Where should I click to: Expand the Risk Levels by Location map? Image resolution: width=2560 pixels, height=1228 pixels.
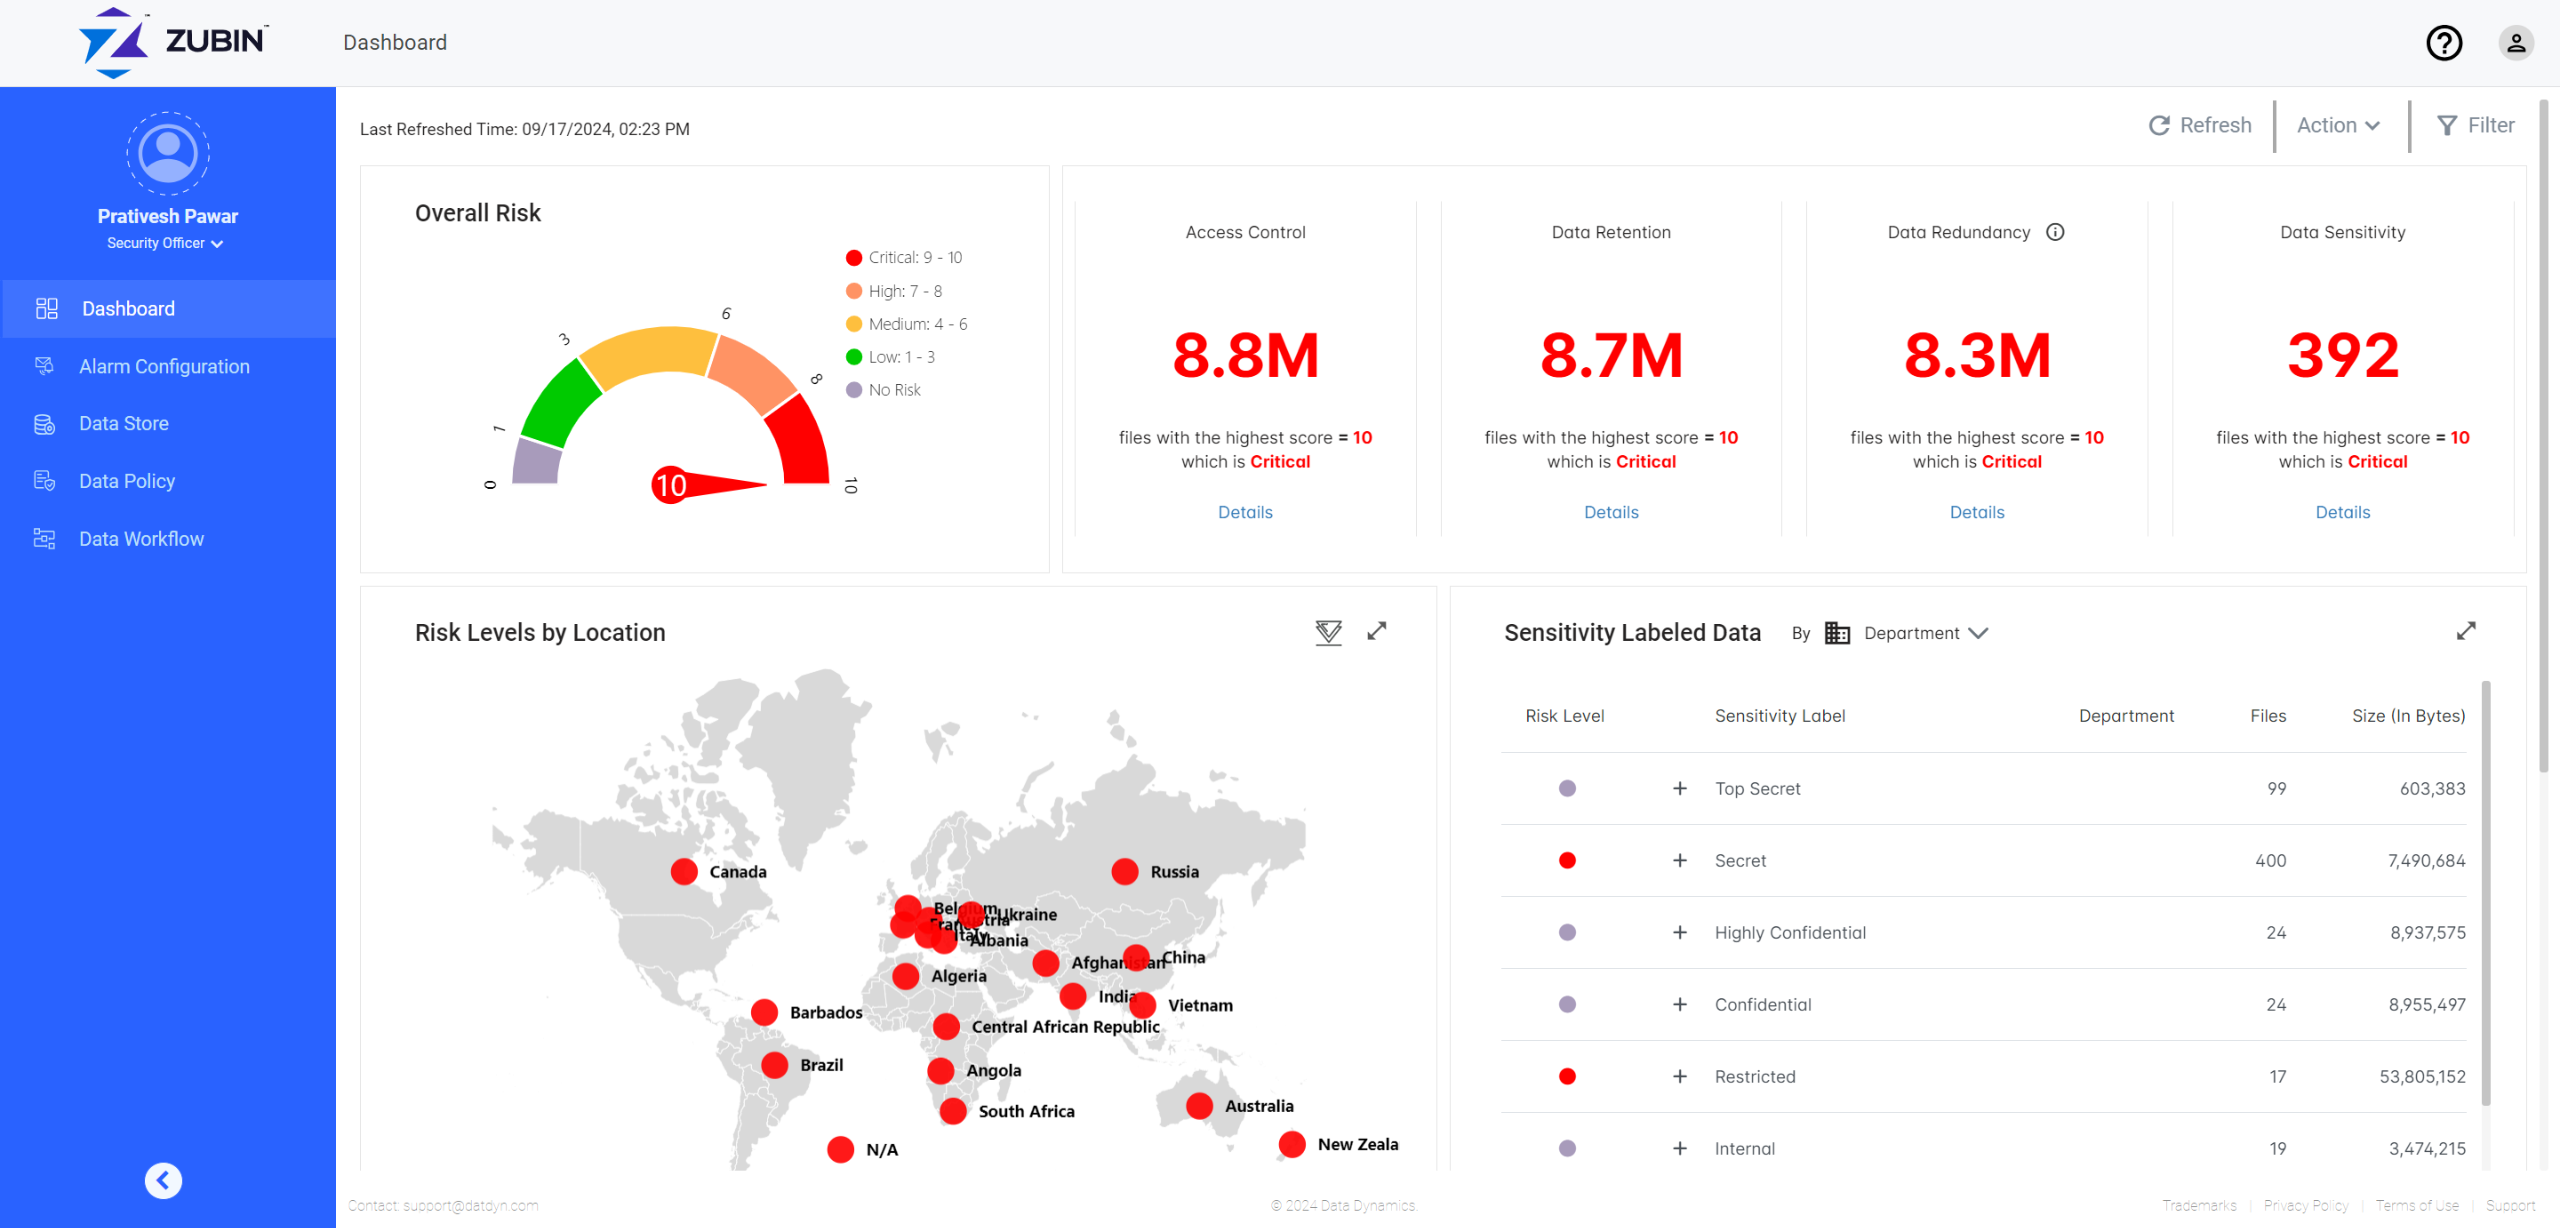point(1377,631)
